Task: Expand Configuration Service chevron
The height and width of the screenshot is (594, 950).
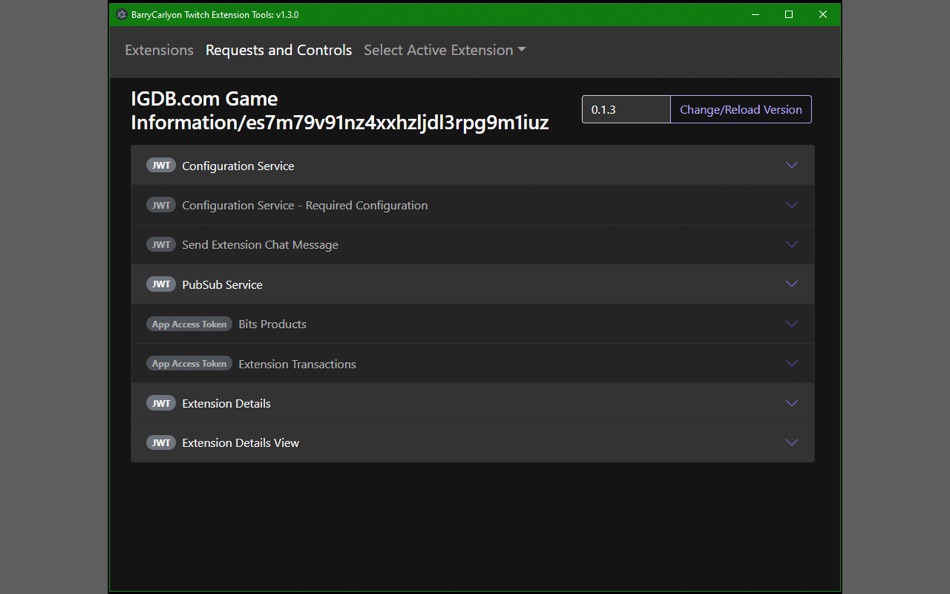Action: tap(791, 165)
